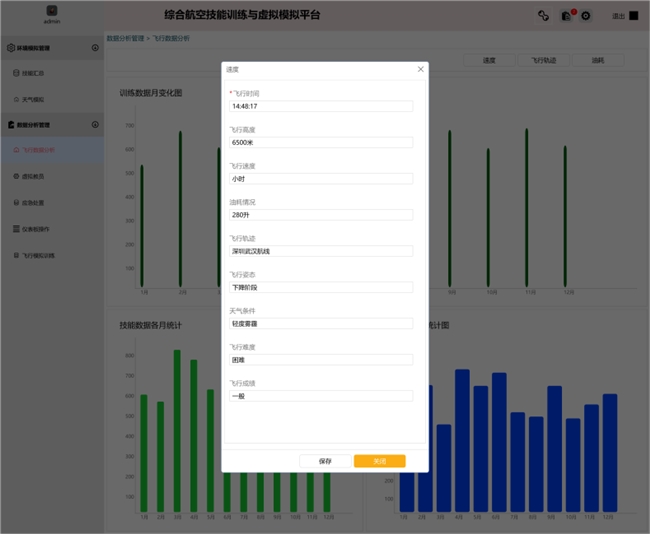Click the 天气条件 field showing 轻度雾霾
This screenshot has width=650, height=534.
[321, 323]
